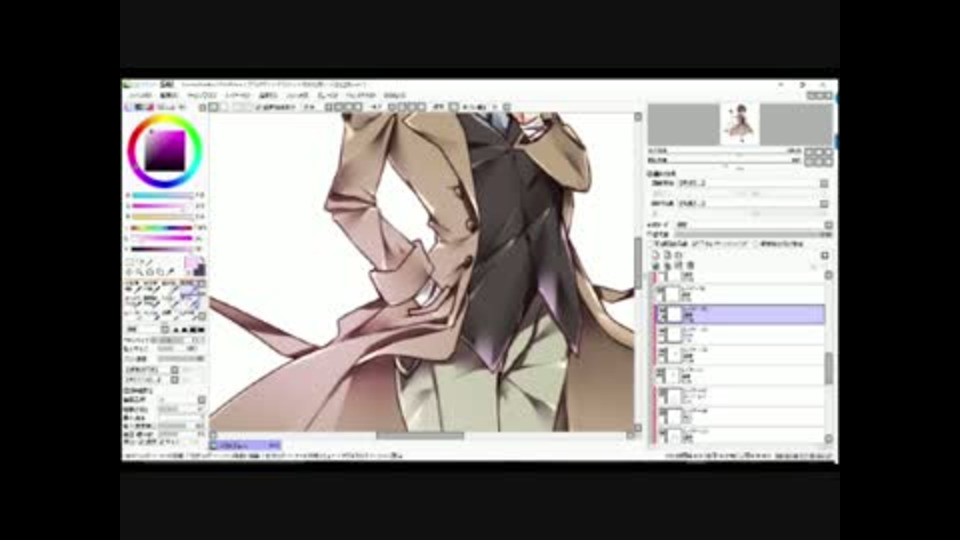Image resolution: width=960 pixels, height=540 pixels.
Task: Open the File menu in SAI
Action: 140,96
